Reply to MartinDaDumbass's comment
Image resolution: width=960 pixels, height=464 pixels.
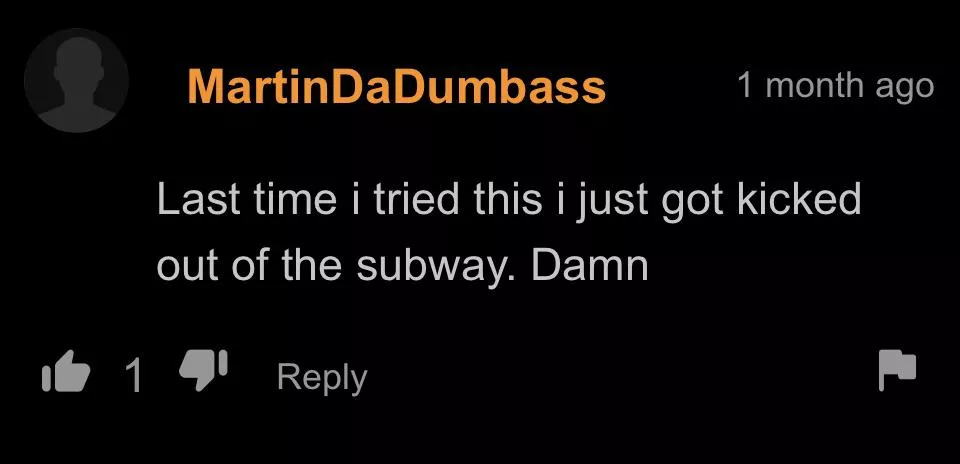click(322, 378)
